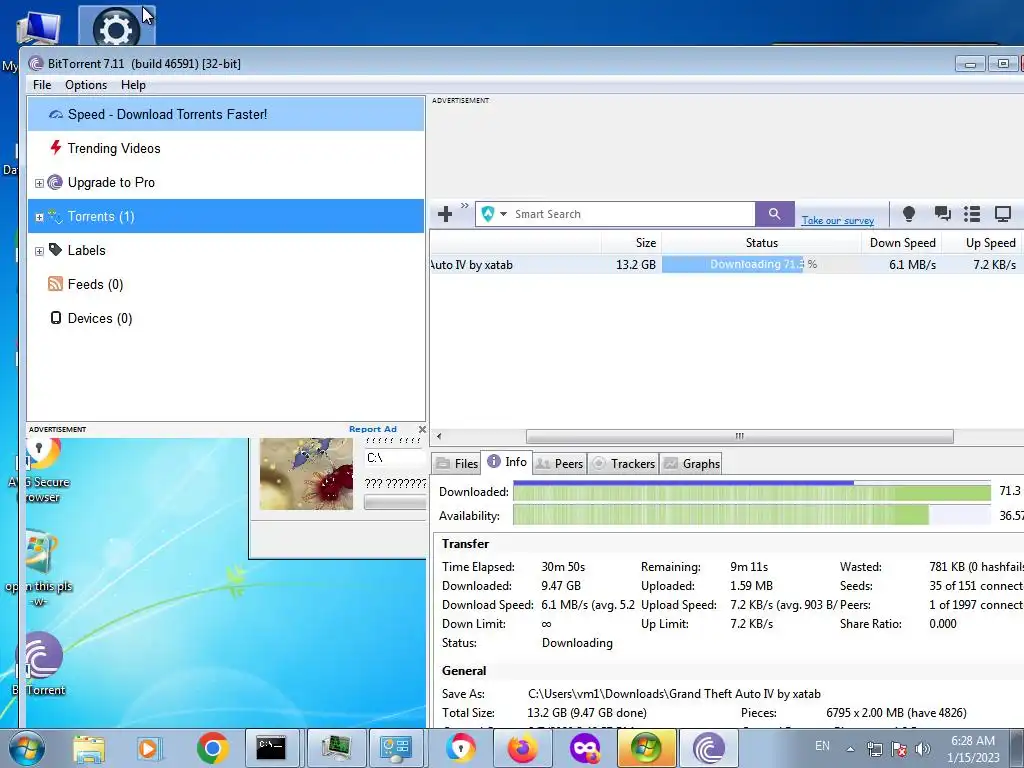The height and width of the screenshot is (768, 1024).
Task: Click the scroll left arrow in torrent list
Action: (439, 436)
